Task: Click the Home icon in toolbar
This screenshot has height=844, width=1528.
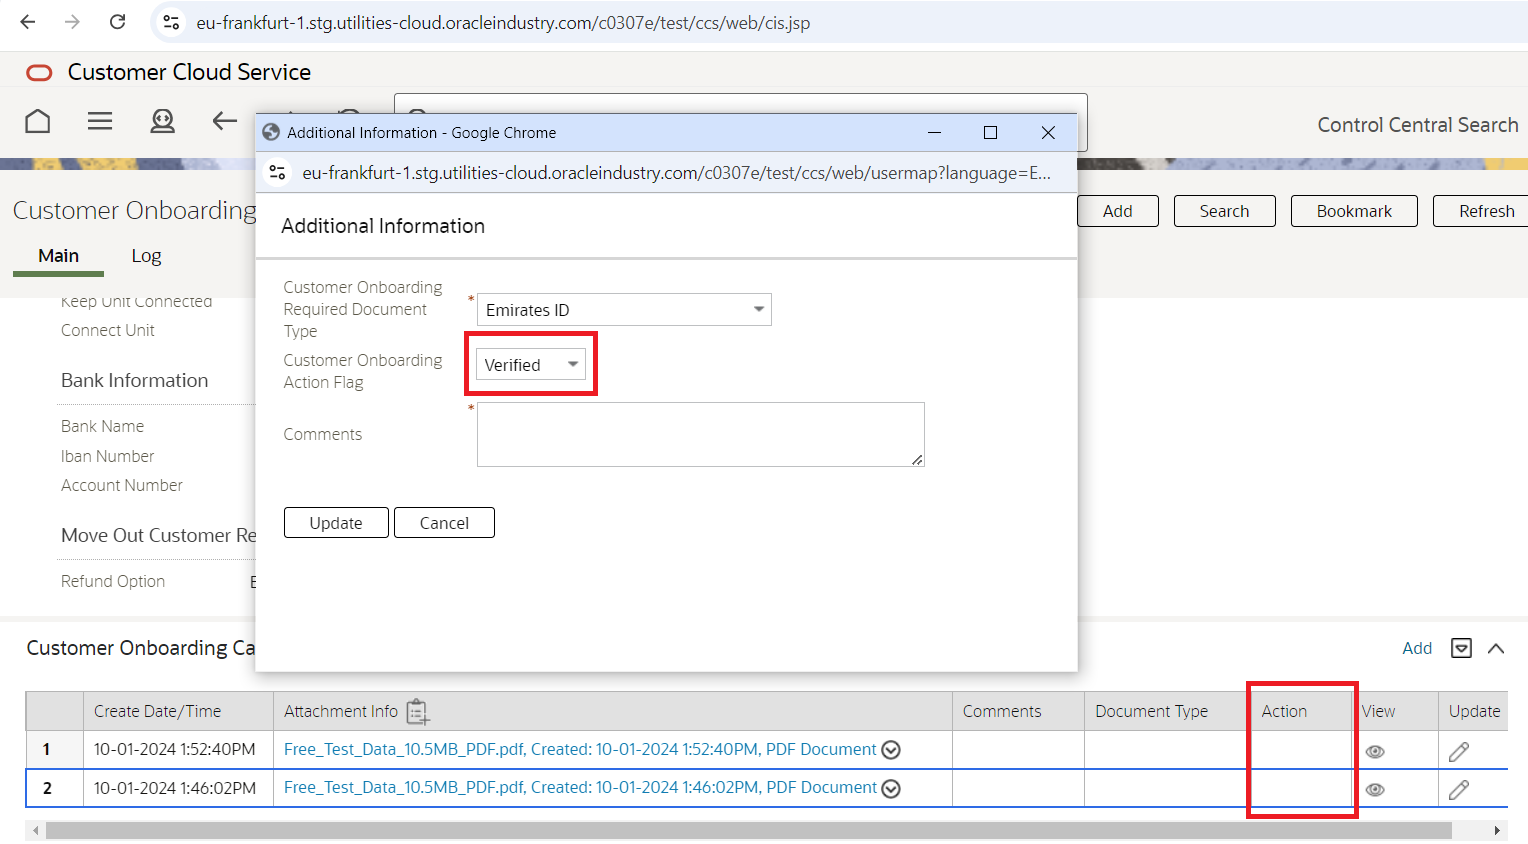Action: coord(38,121)
